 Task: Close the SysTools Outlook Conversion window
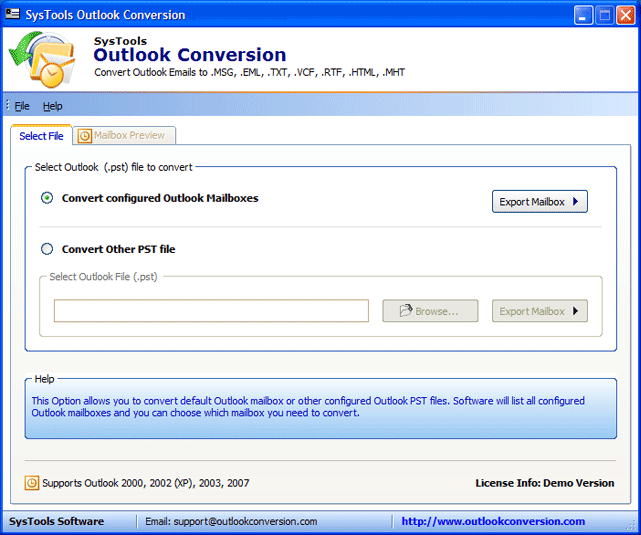626,16
